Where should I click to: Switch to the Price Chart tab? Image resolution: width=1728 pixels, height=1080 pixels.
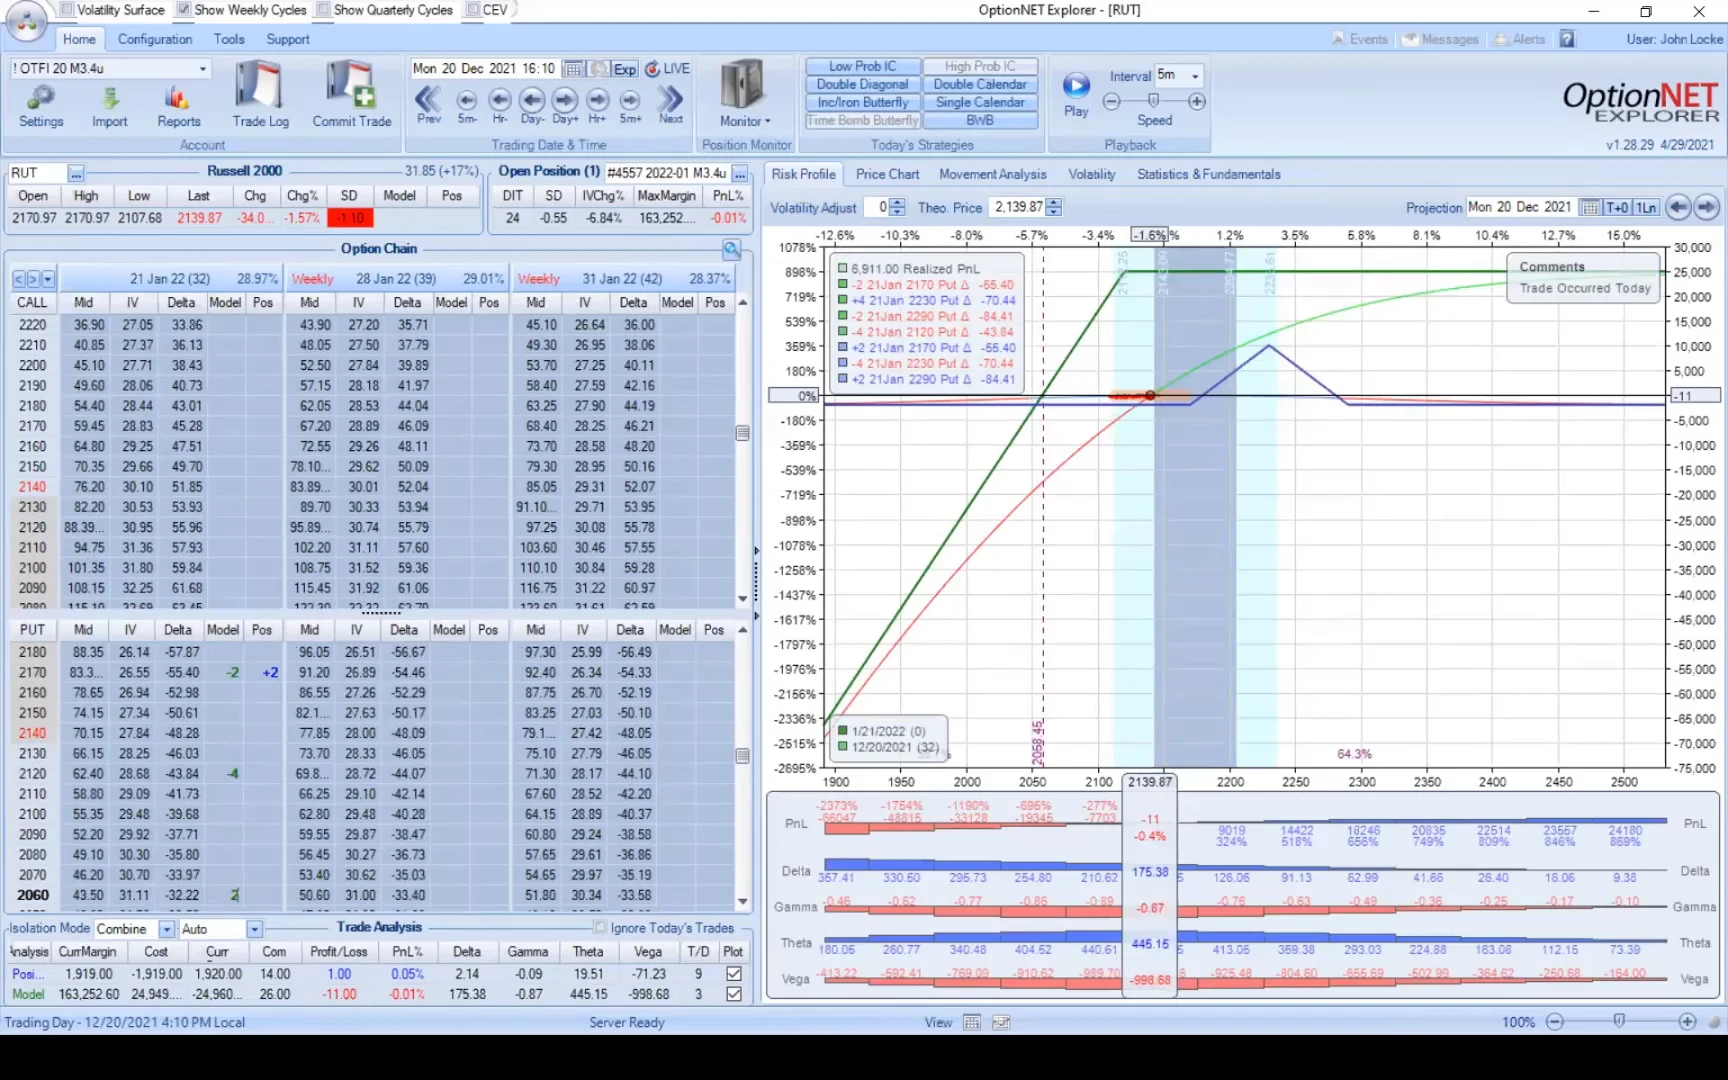pos(887,174)
